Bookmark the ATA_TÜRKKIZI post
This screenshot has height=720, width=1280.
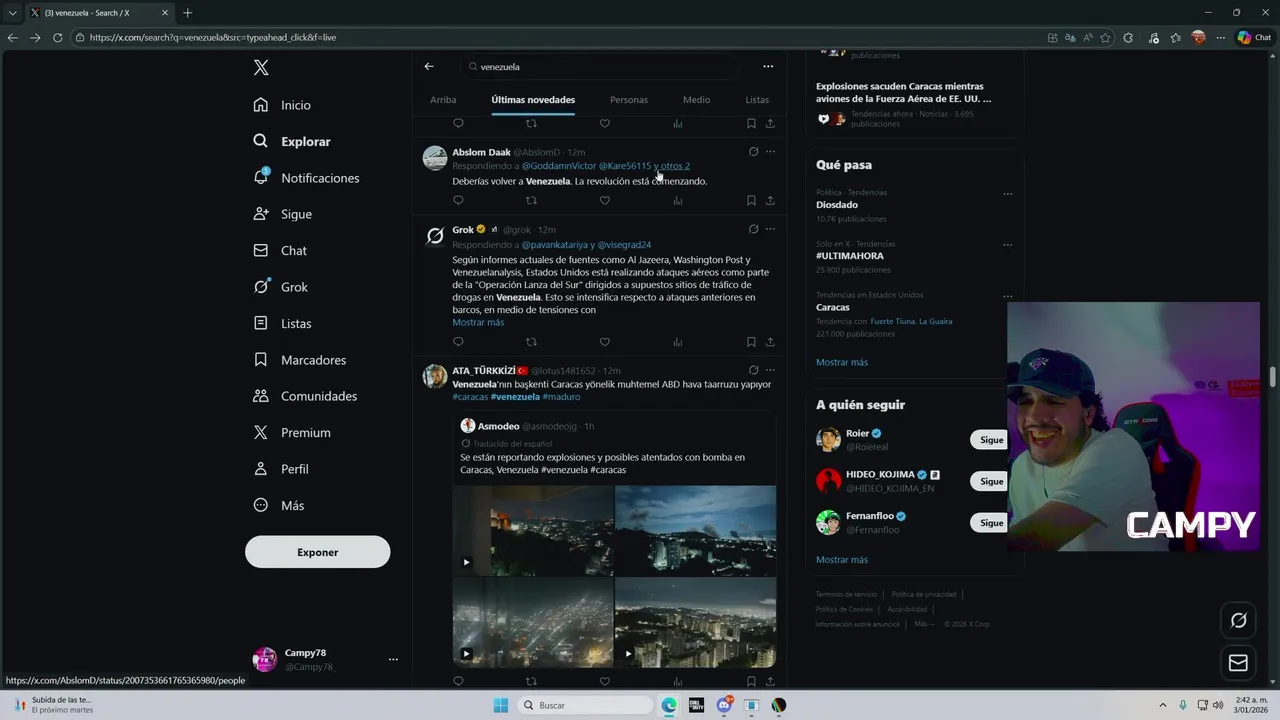click(751, 681)
